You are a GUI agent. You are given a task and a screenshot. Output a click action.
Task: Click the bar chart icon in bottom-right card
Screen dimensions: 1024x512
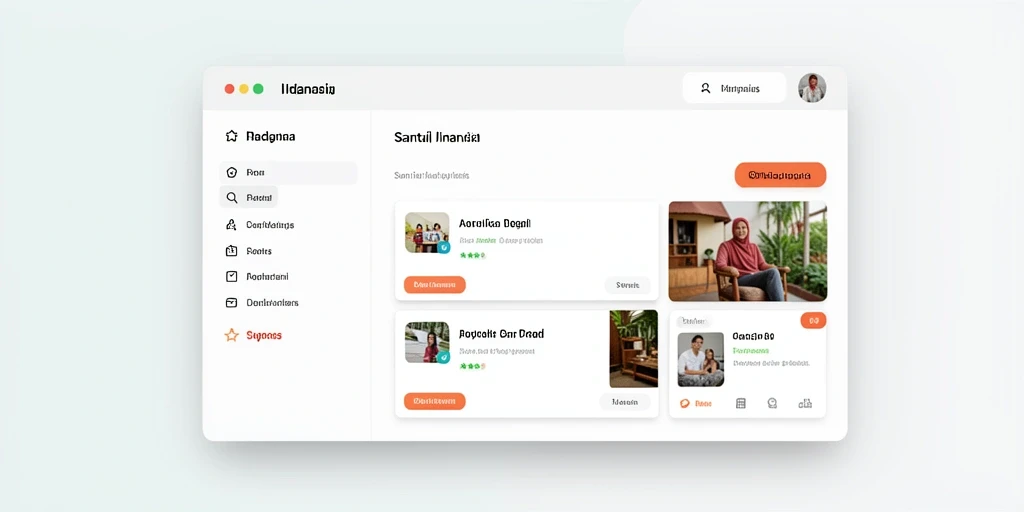click(805, 404)
